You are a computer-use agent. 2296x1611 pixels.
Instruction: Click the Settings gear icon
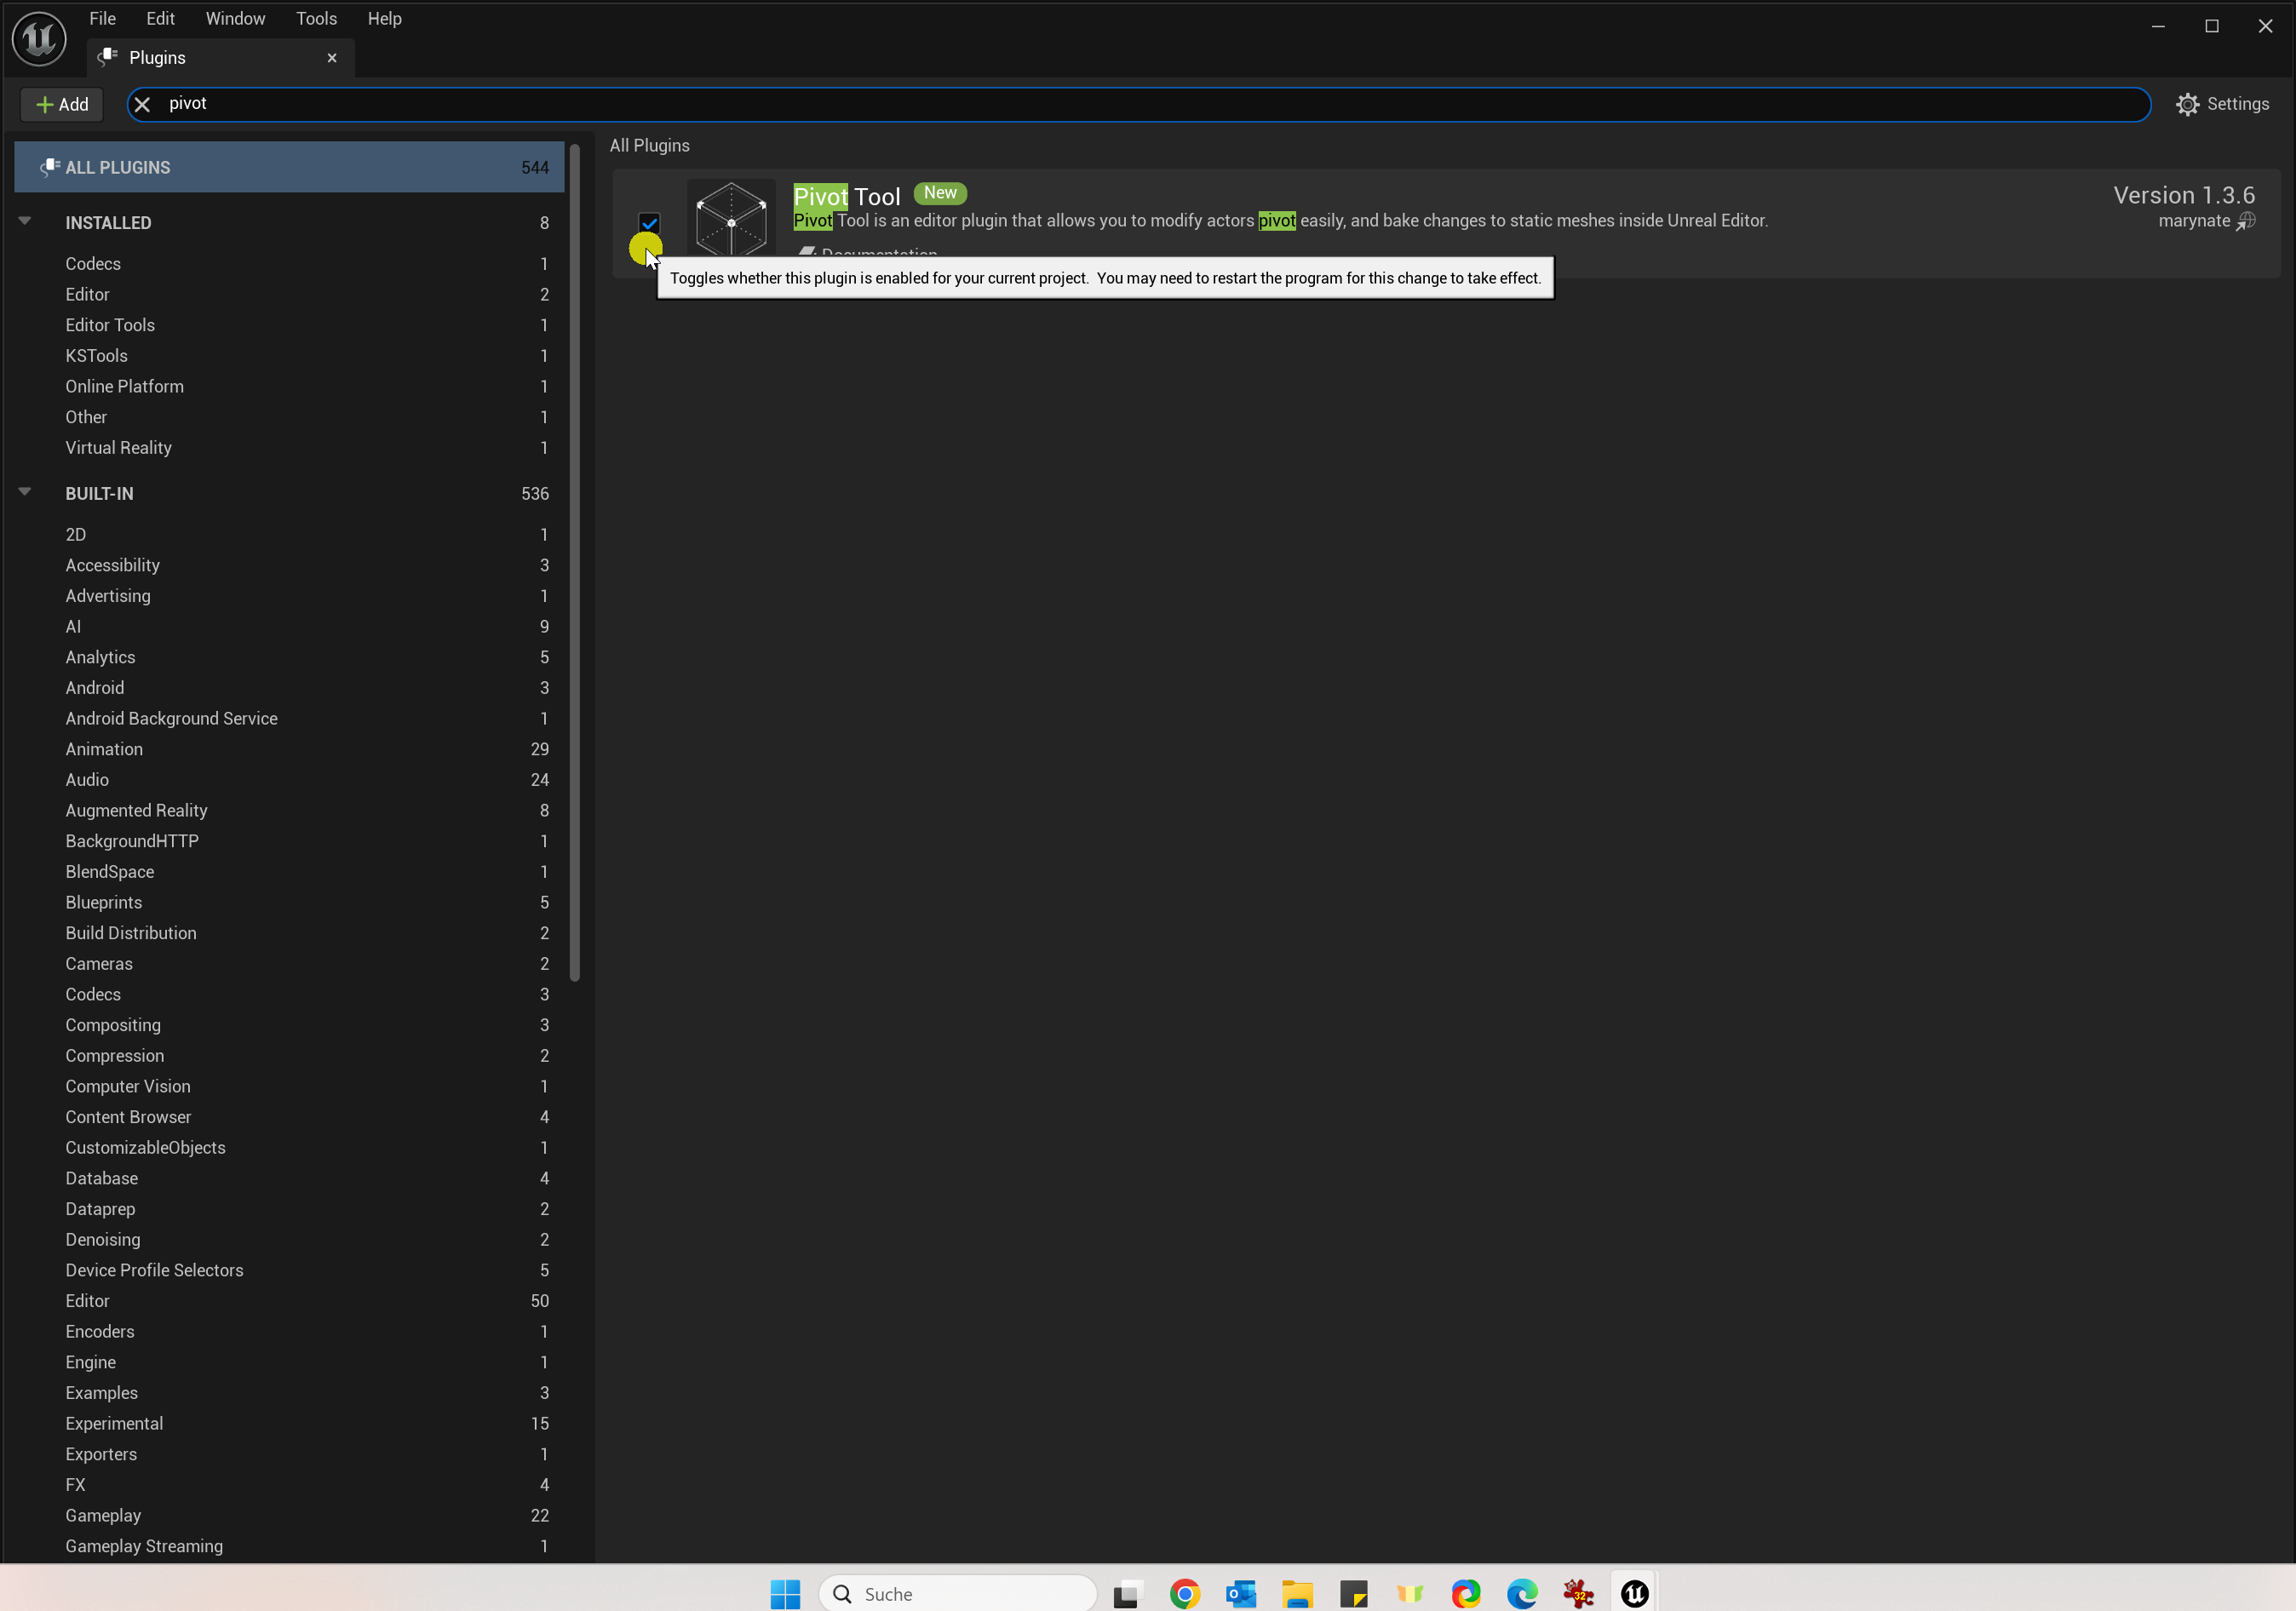click(2187, 104)
